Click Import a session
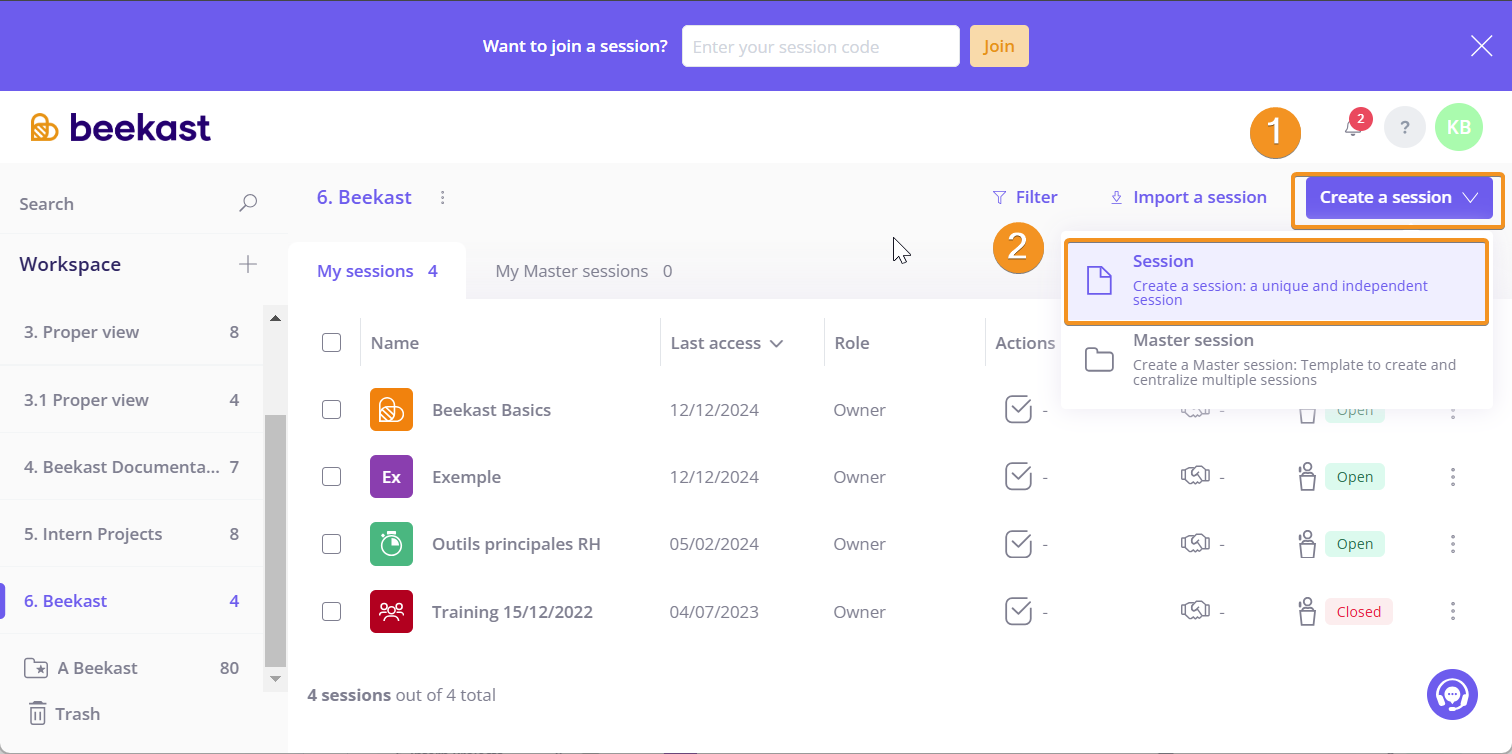Screen dimensions: 1512x754 click(x=1188, y=197)
